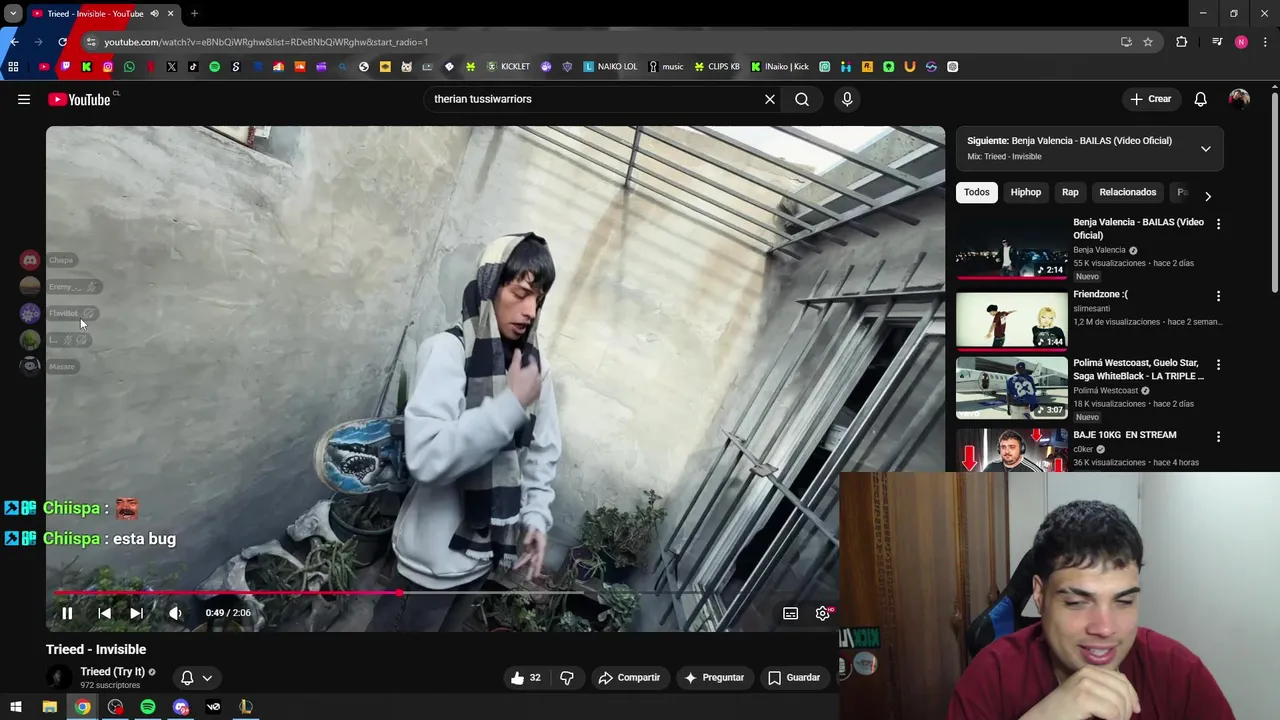This screenshot has width=1280, height=720.
Task: Start voice search with the microphone
Action: coord(847,99)
